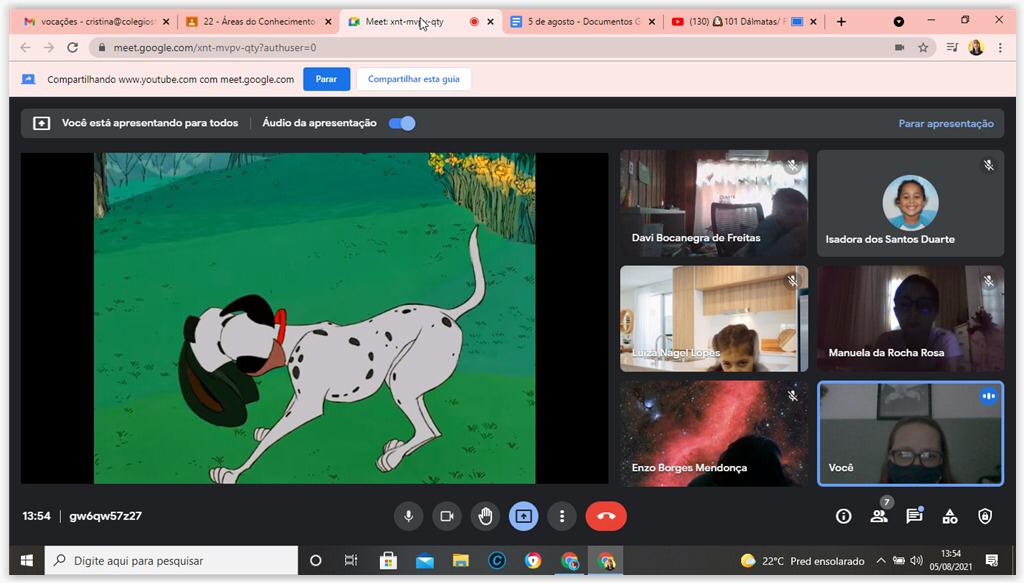Click the Parar apresentação link
This screenshot has height=583, width=1024.
[946, 124]
